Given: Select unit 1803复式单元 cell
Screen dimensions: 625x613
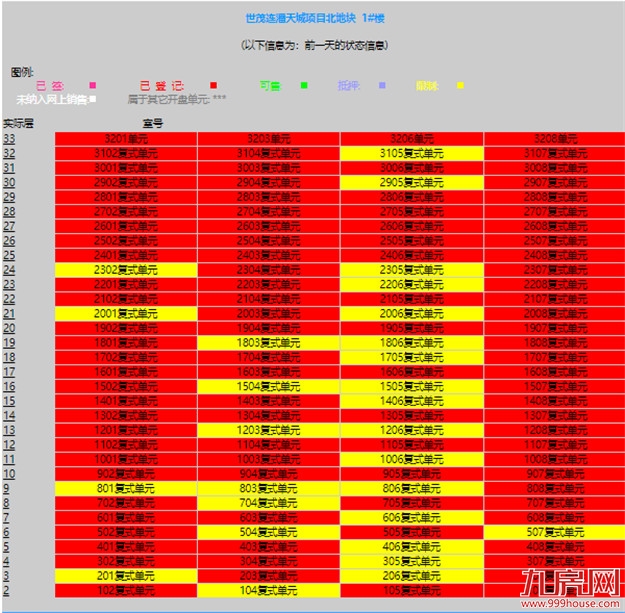Looking at the screenshot, I should pyautogui.click(x=269, y=342).
